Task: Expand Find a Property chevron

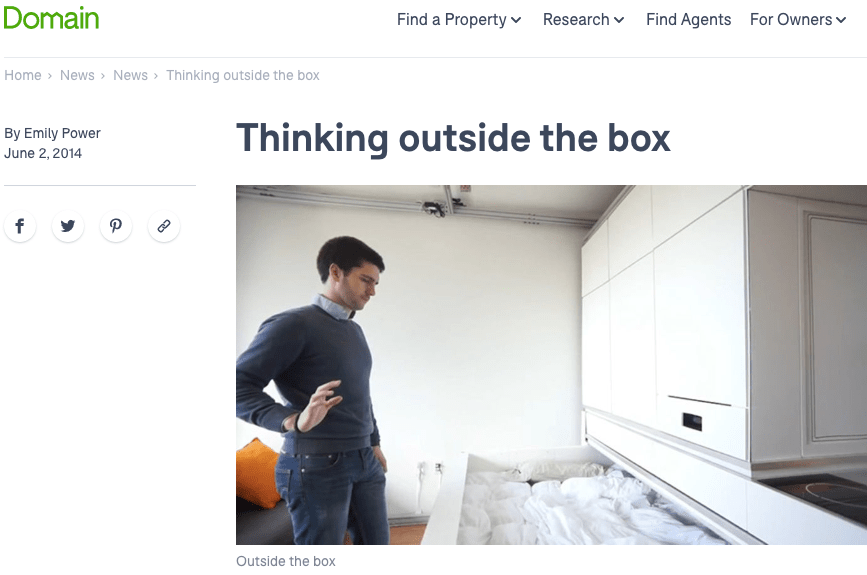Action: coord(516,20)
